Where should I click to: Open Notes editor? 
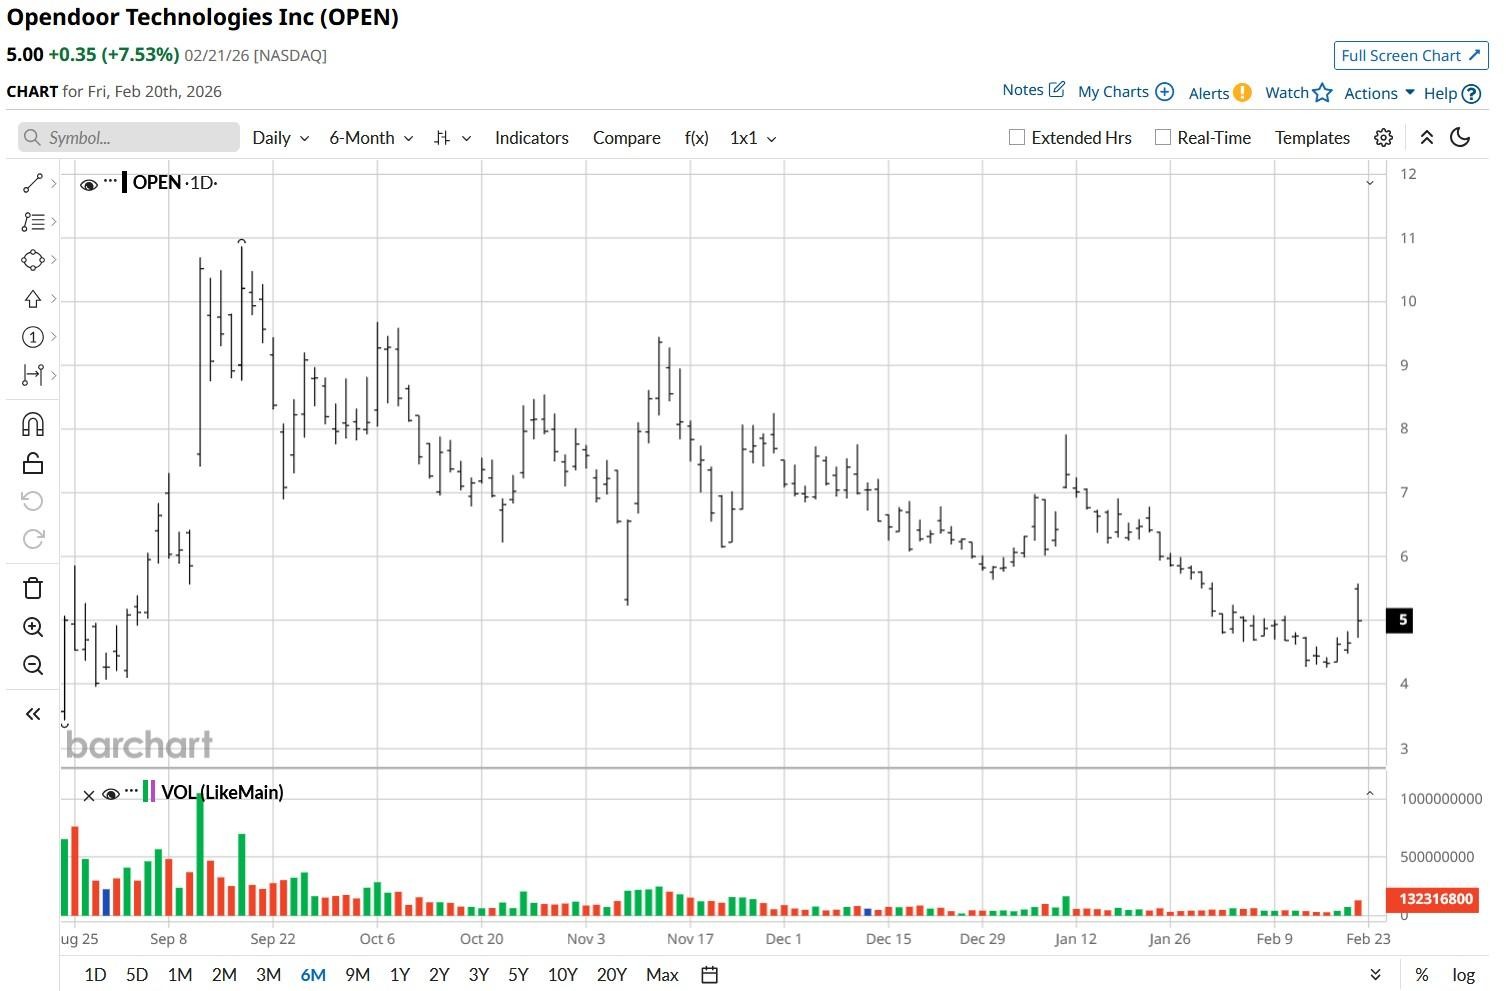click(1034, 90)
